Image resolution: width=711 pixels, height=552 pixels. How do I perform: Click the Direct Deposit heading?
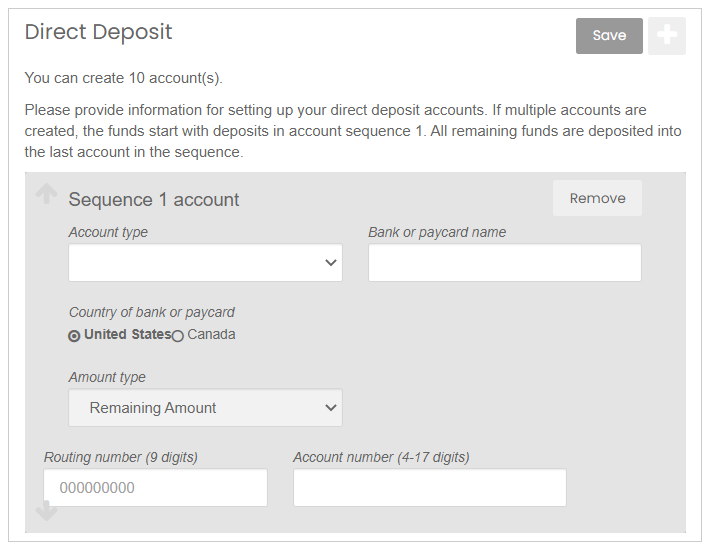[x=98, y=32]
